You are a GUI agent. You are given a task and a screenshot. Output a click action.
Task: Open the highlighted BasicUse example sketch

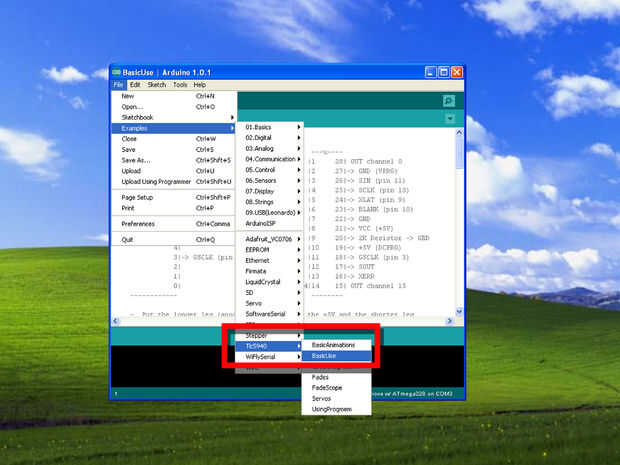pos(336,356)
